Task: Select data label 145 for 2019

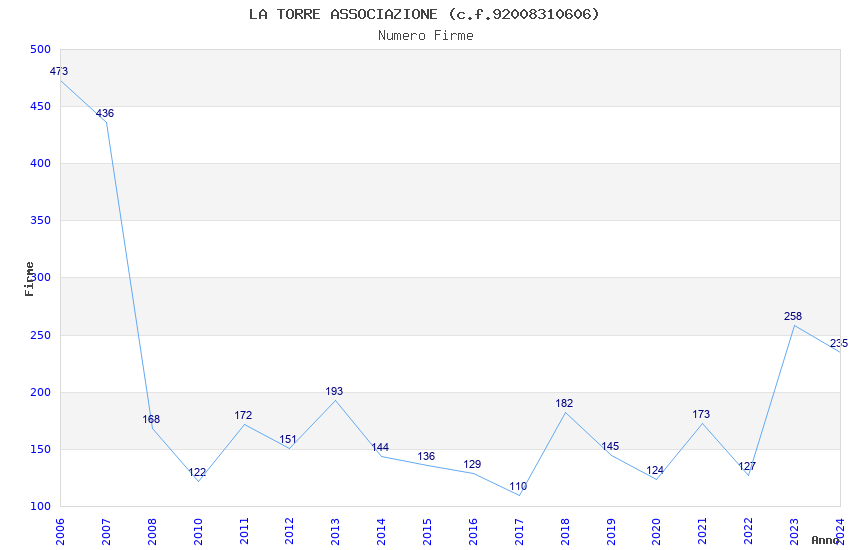Action: pyautogui.click(x=610, y=446)
